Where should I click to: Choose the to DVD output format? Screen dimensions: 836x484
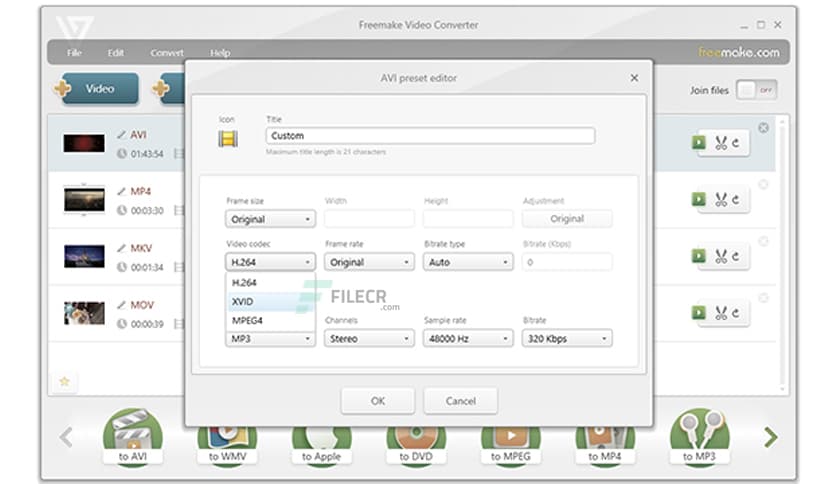(x=416, y=447)
